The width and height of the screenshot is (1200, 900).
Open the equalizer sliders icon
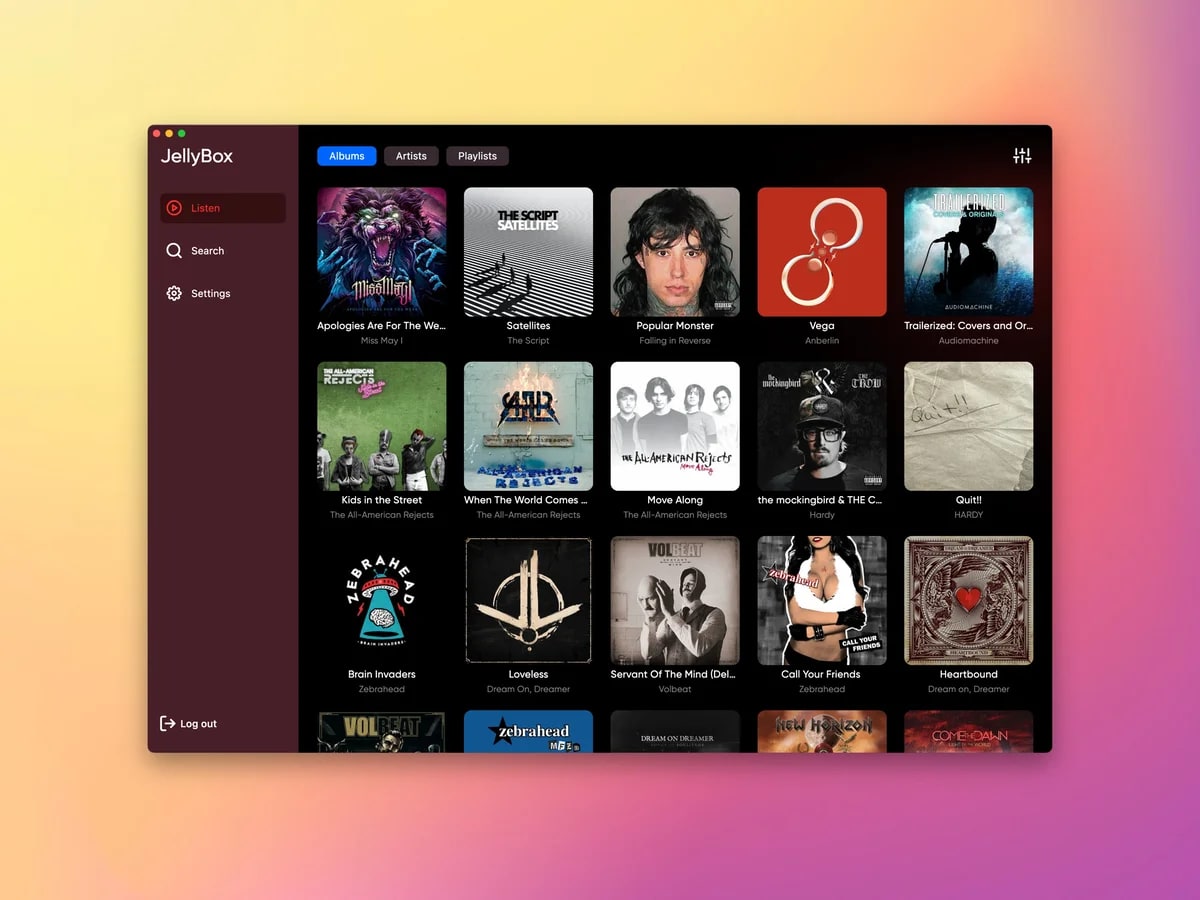pyautogui.click(x=1022, y=156)
